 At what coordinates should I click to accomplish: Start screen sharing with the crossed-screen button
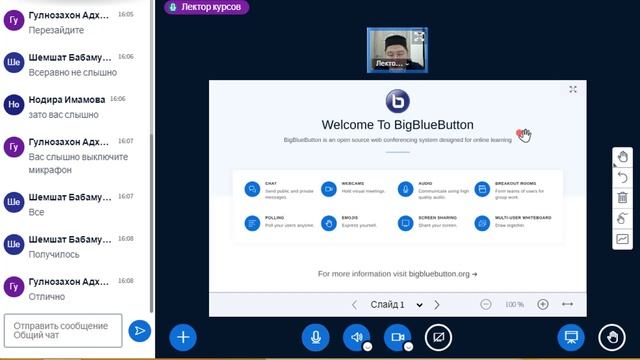(438, 337)
